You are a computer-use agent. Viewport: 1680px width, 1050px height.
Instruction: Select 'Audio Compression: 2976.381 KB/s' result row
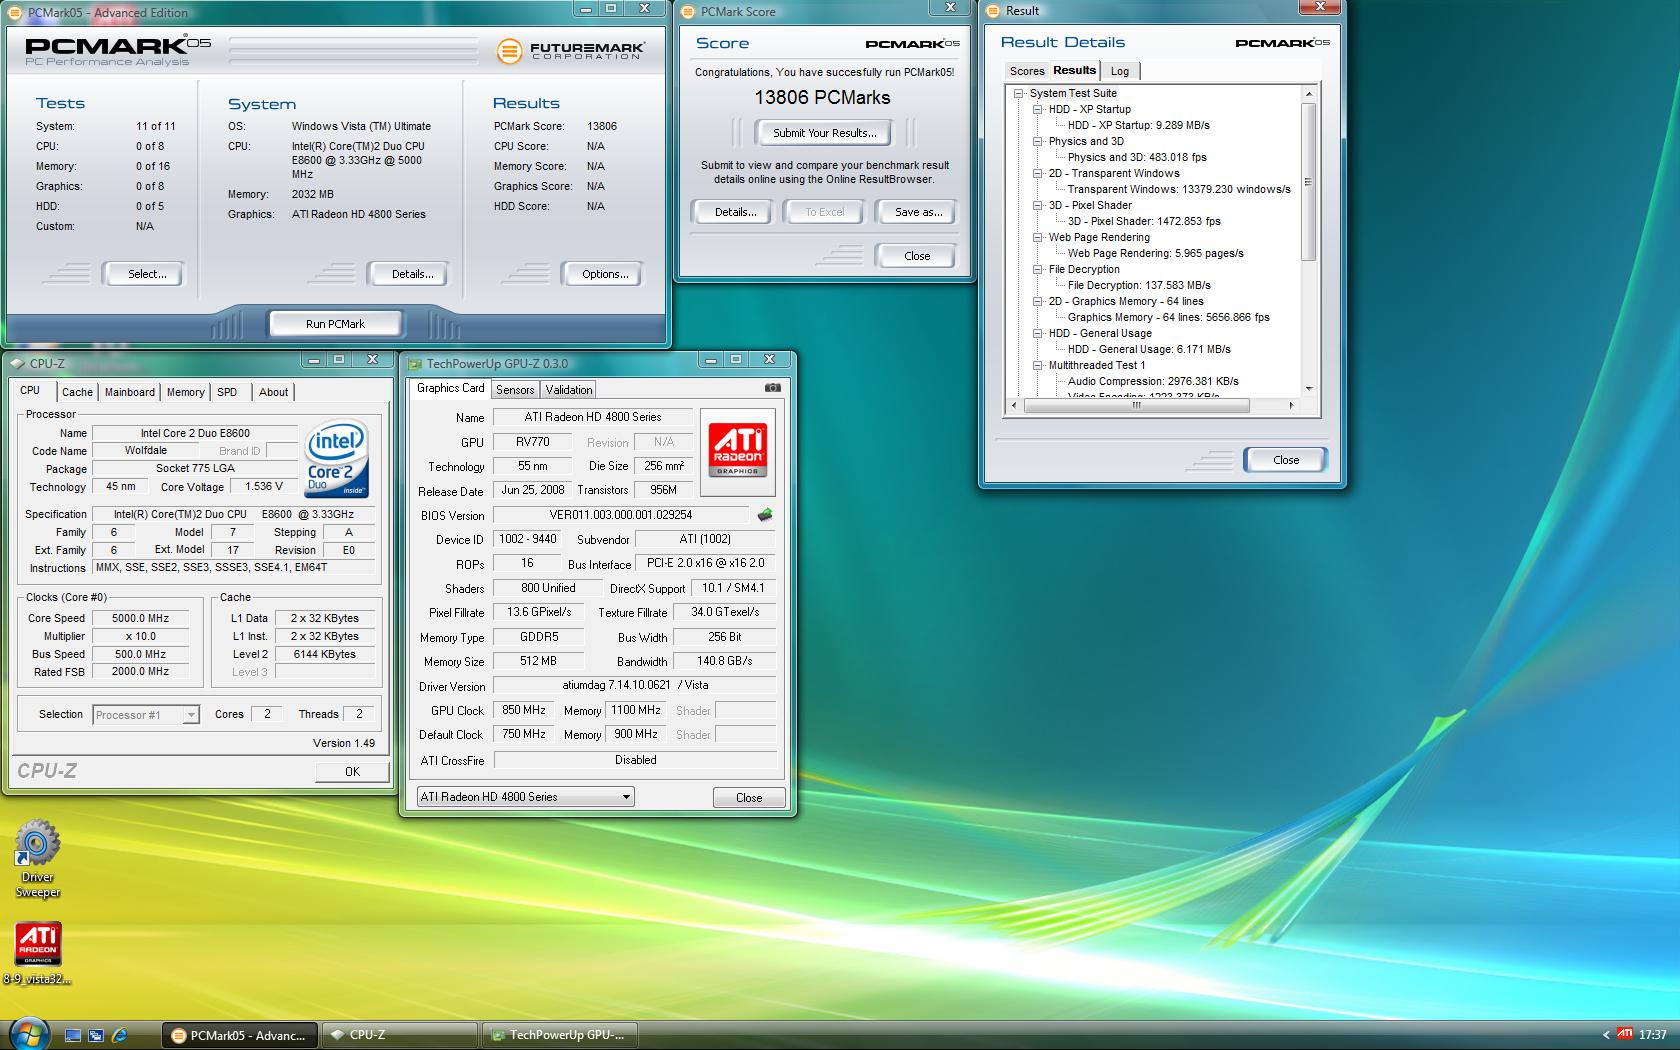(x=1153, y=381)
